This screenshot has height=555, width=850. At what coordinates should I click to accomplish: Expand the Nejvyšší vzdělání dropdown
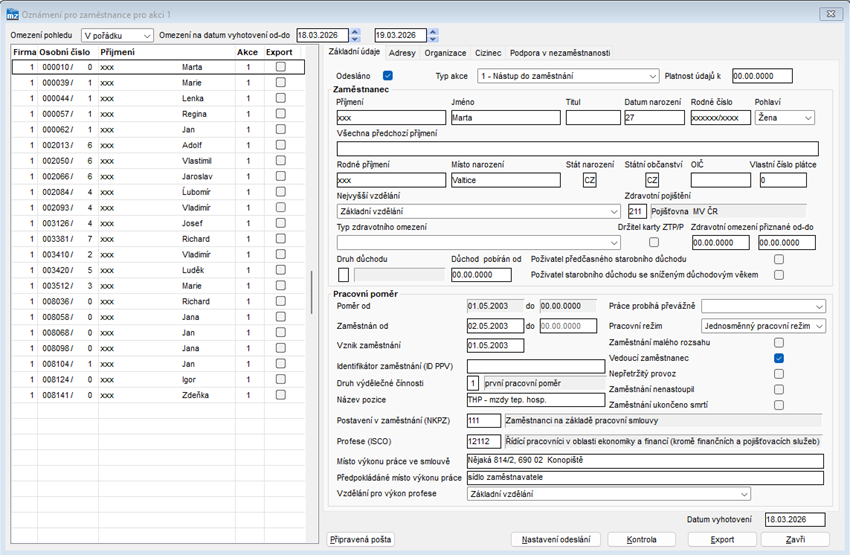478,211
